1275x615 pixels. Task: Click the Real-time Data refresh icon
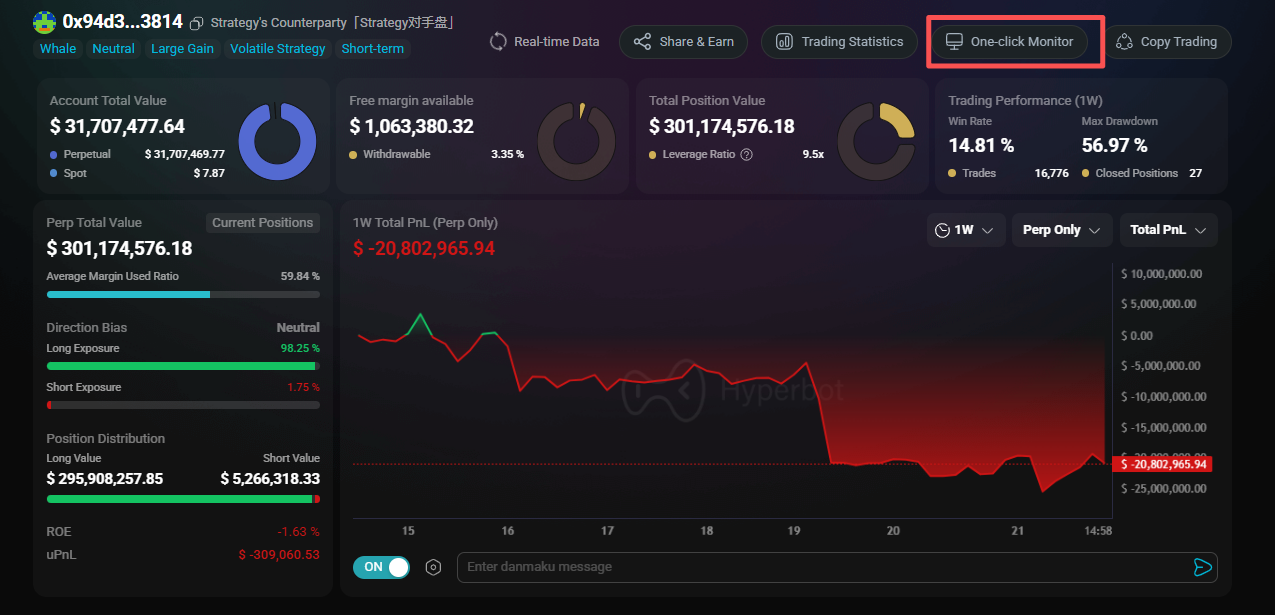coord(499,42)
